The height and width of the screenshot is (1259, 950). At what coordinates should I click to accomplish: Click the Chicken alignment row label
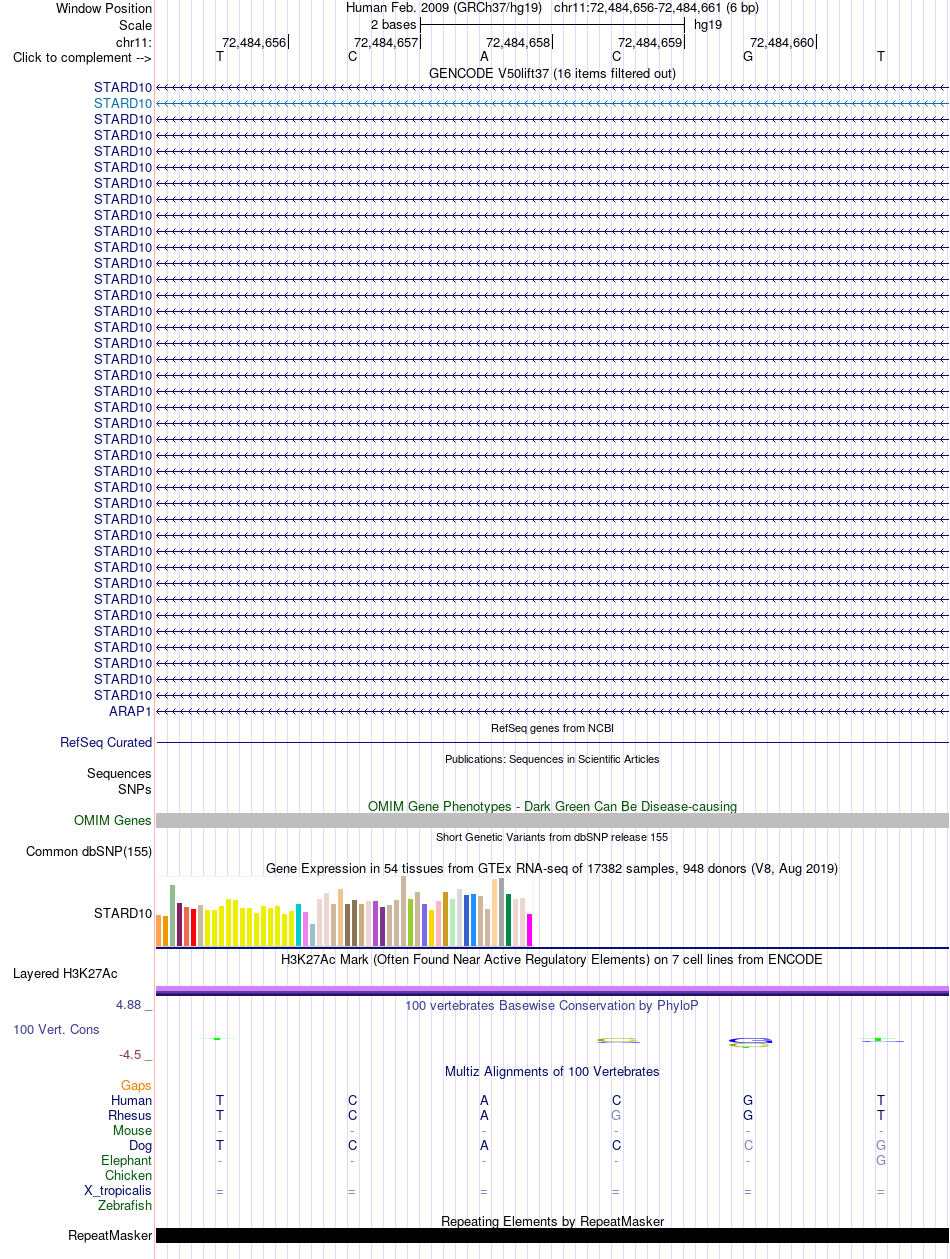(129, 1175)
